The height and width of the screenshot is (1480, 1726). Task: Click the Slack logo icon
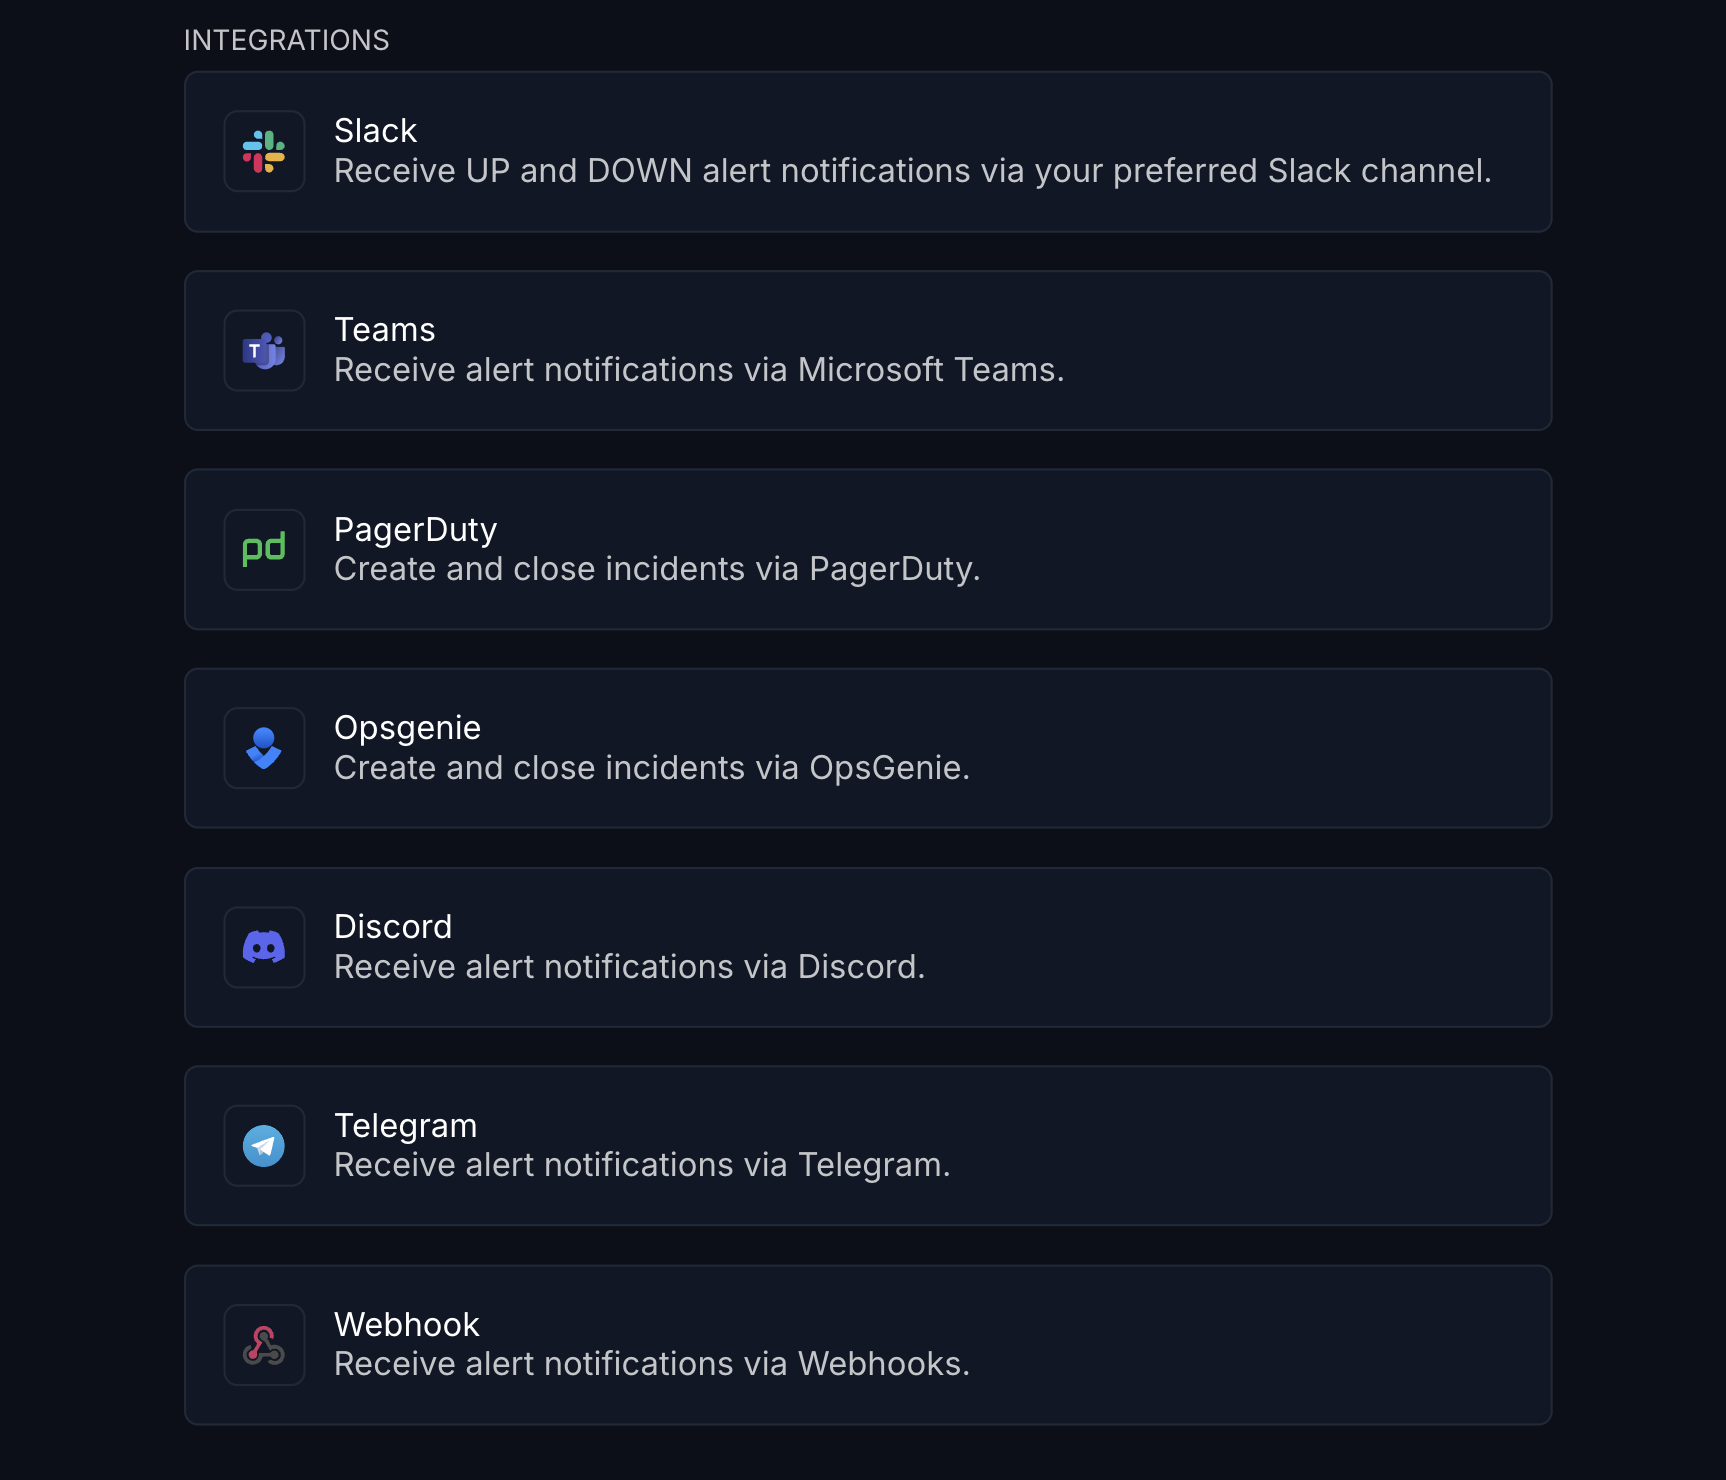[x=264, y=151]
